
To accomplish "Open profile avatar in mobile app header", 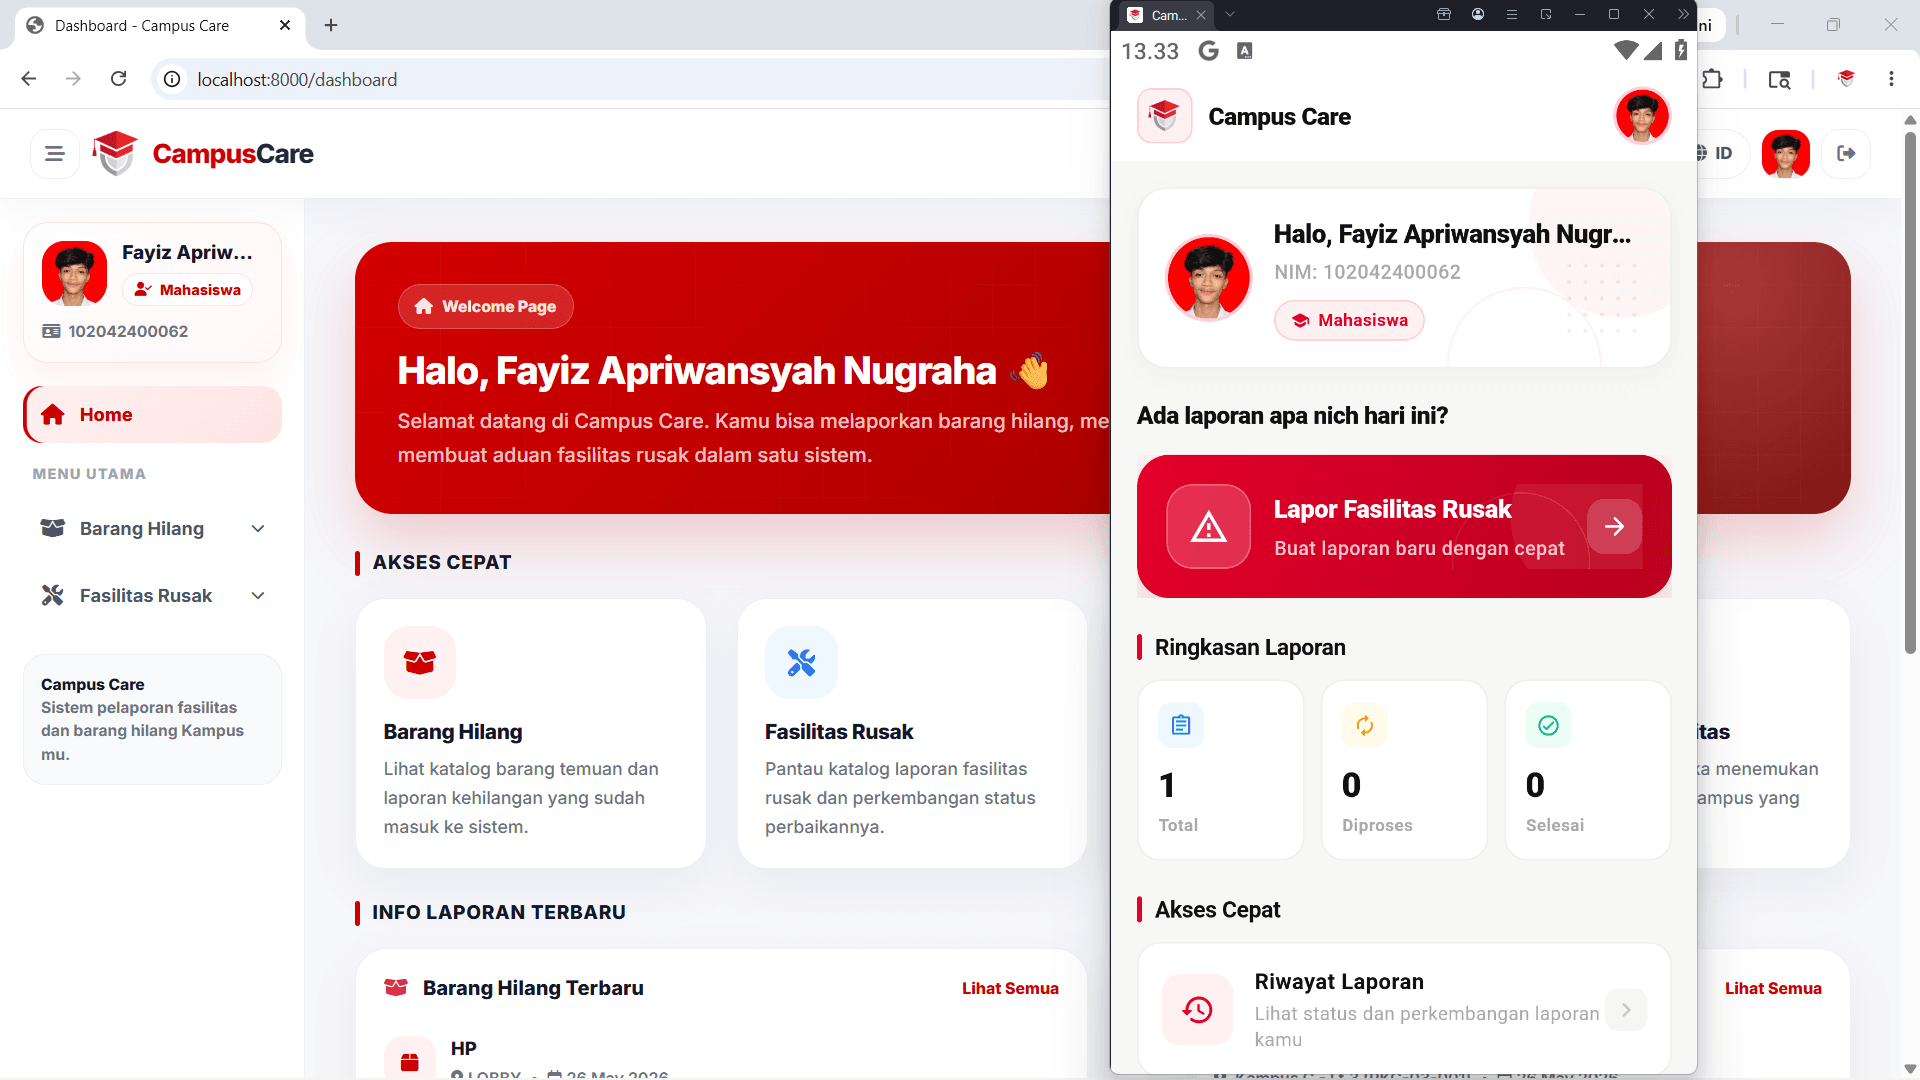I will [x=1642, y=116].
